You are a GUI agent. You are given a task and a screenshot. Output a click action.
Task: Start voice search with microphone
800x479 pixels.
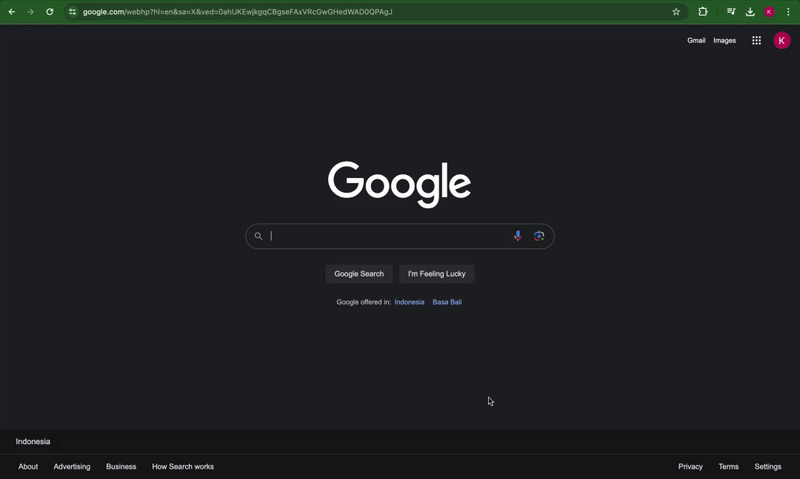518,236
